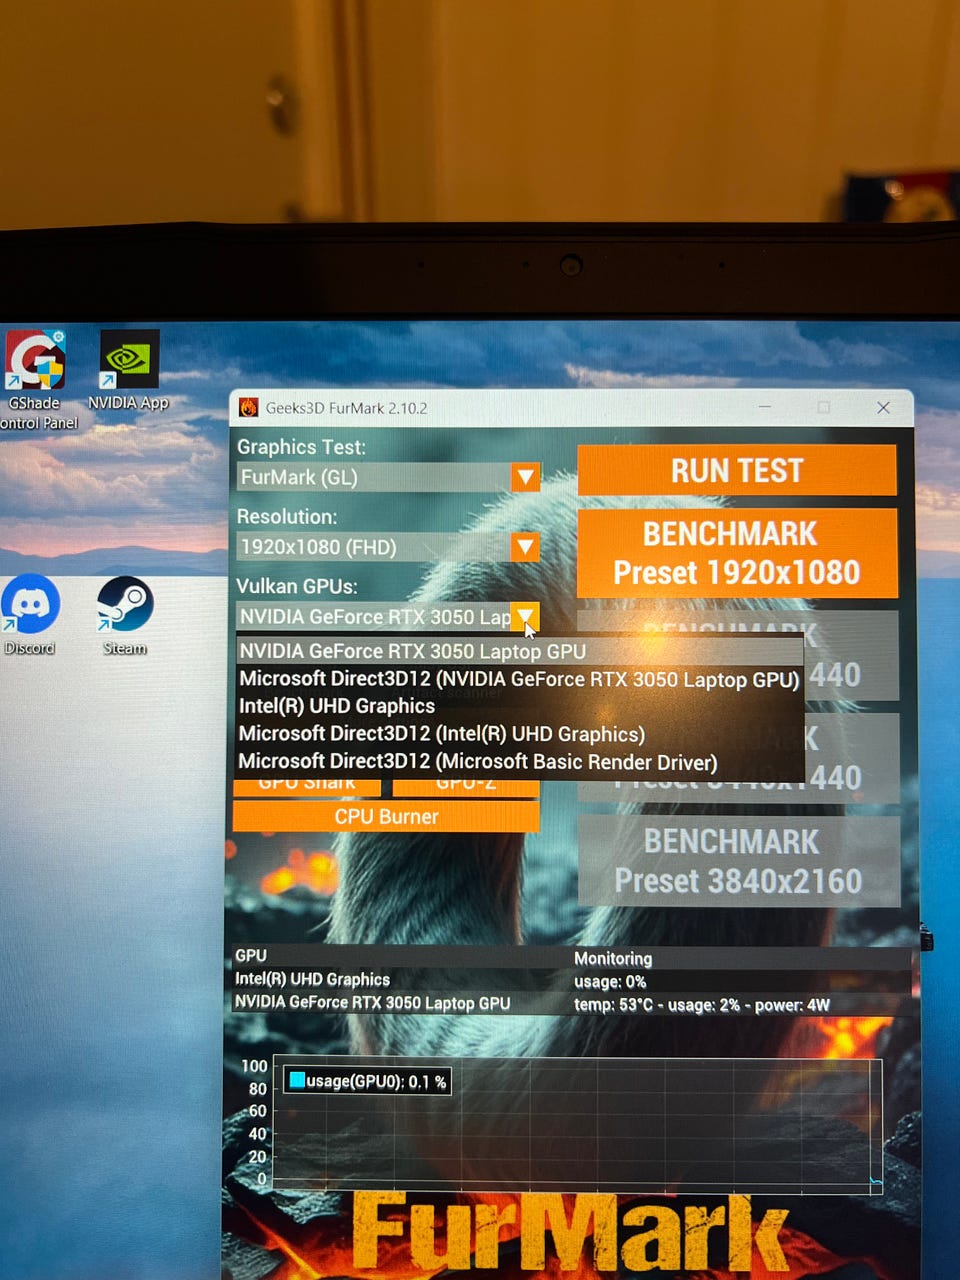Pick Microsoft Basic Render Driver option
The height and width of the screenshot is (1280, 960).
pyautogui.click(x=520, y=762)
